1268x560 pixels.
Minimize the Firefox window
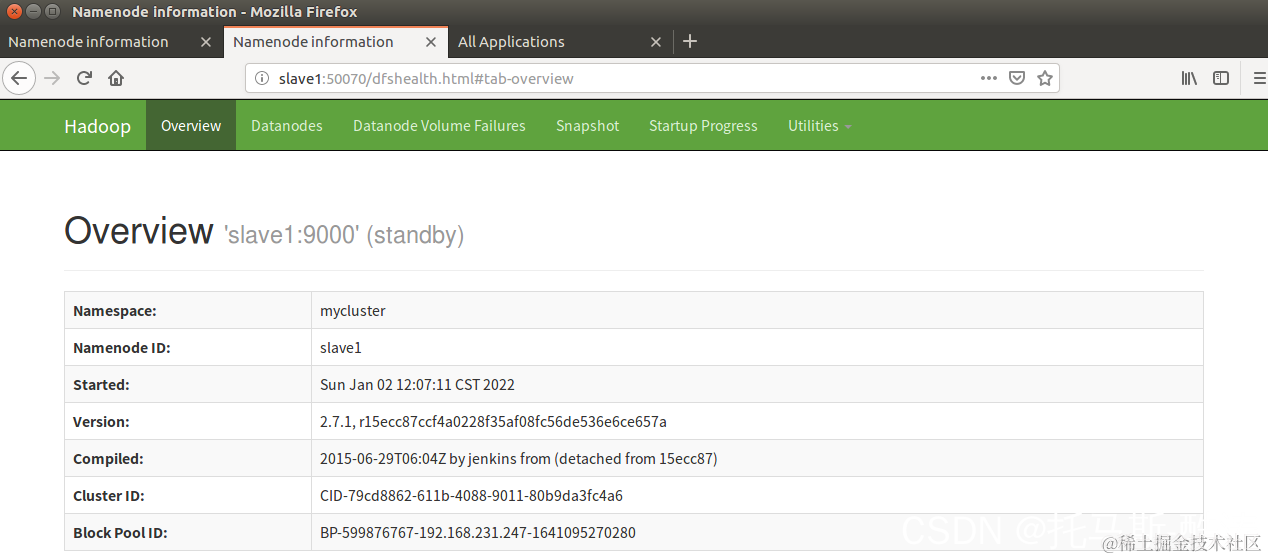31,12
